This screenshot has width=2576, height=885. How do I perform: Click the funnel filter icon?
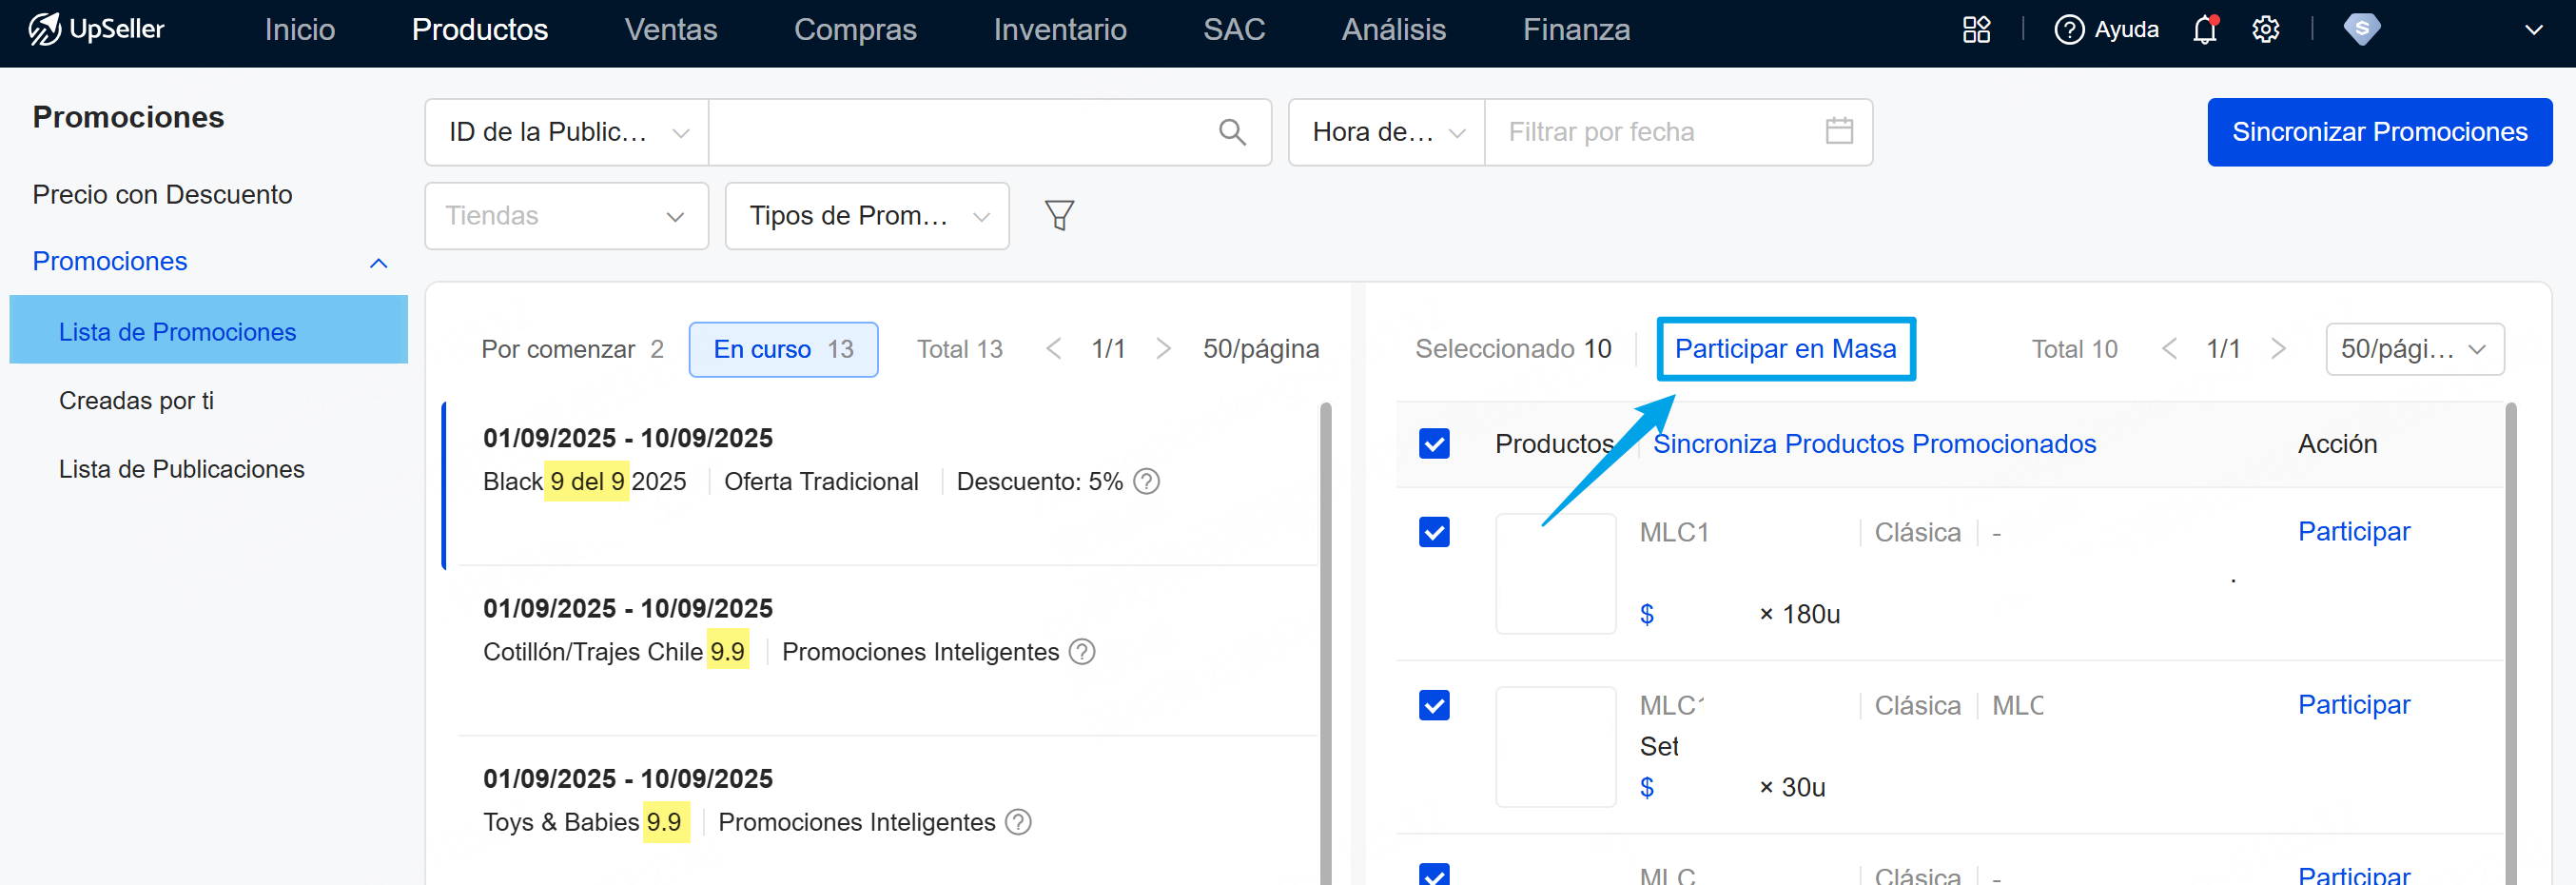(x=1059, y=215)
